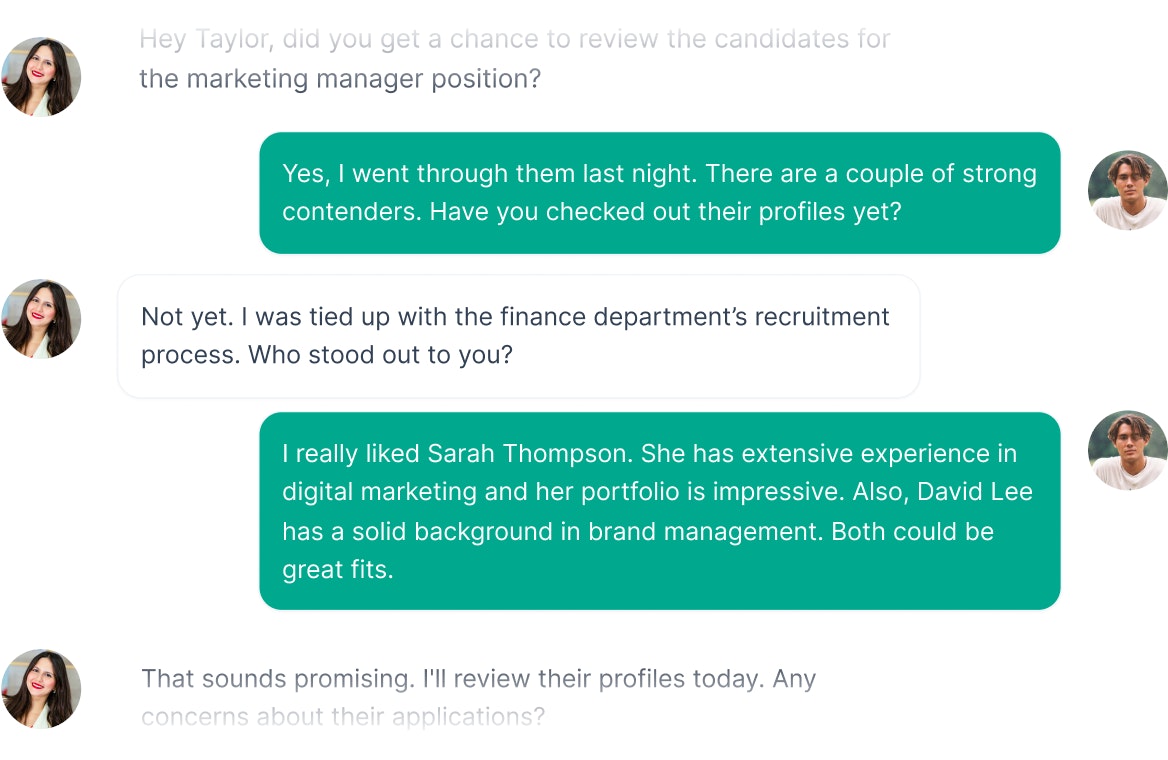The width and height of the screenshot is (1168, 760).
Task: Select the woman's avatar beside the 'Not yet' message
Action: point(42,319)
